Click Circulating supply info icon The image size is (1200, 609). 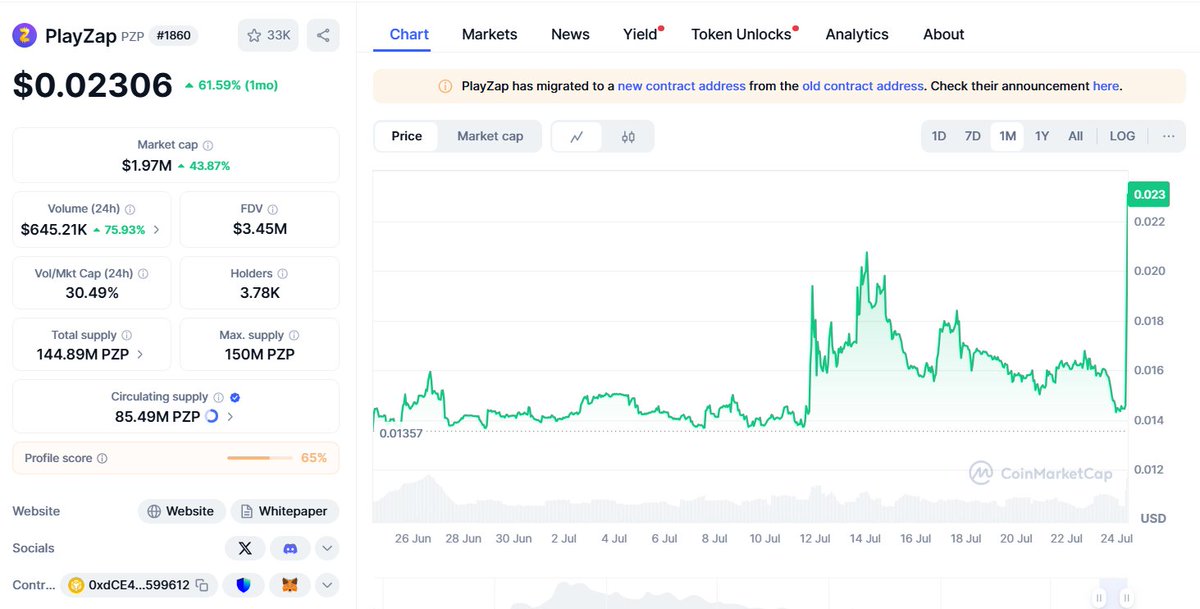[x=218, y=397]
